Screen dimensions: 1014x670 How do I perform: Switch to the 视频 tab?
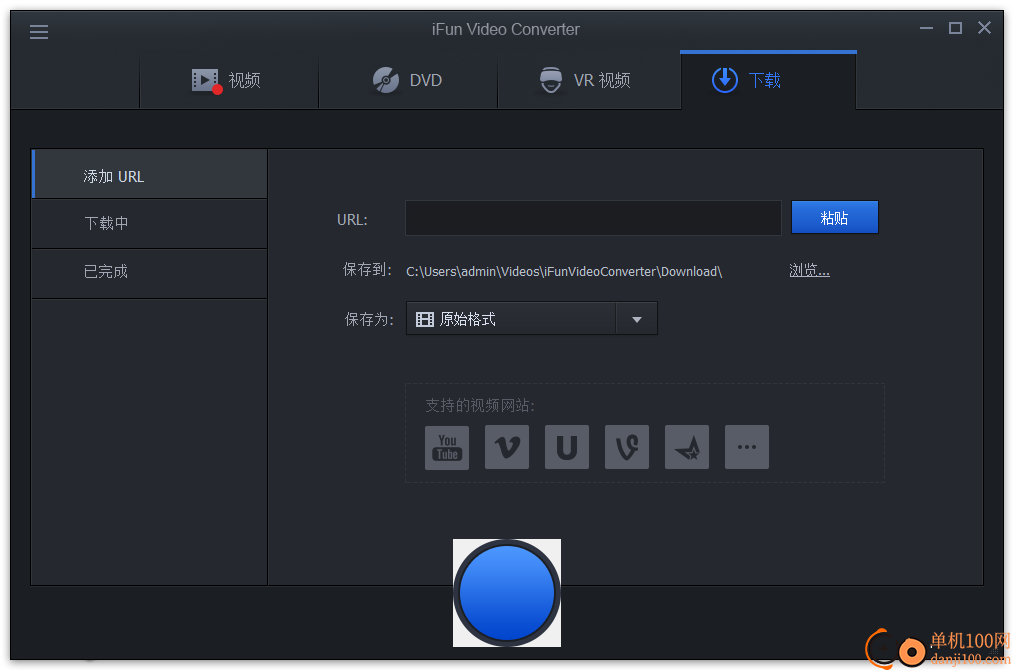229,80
